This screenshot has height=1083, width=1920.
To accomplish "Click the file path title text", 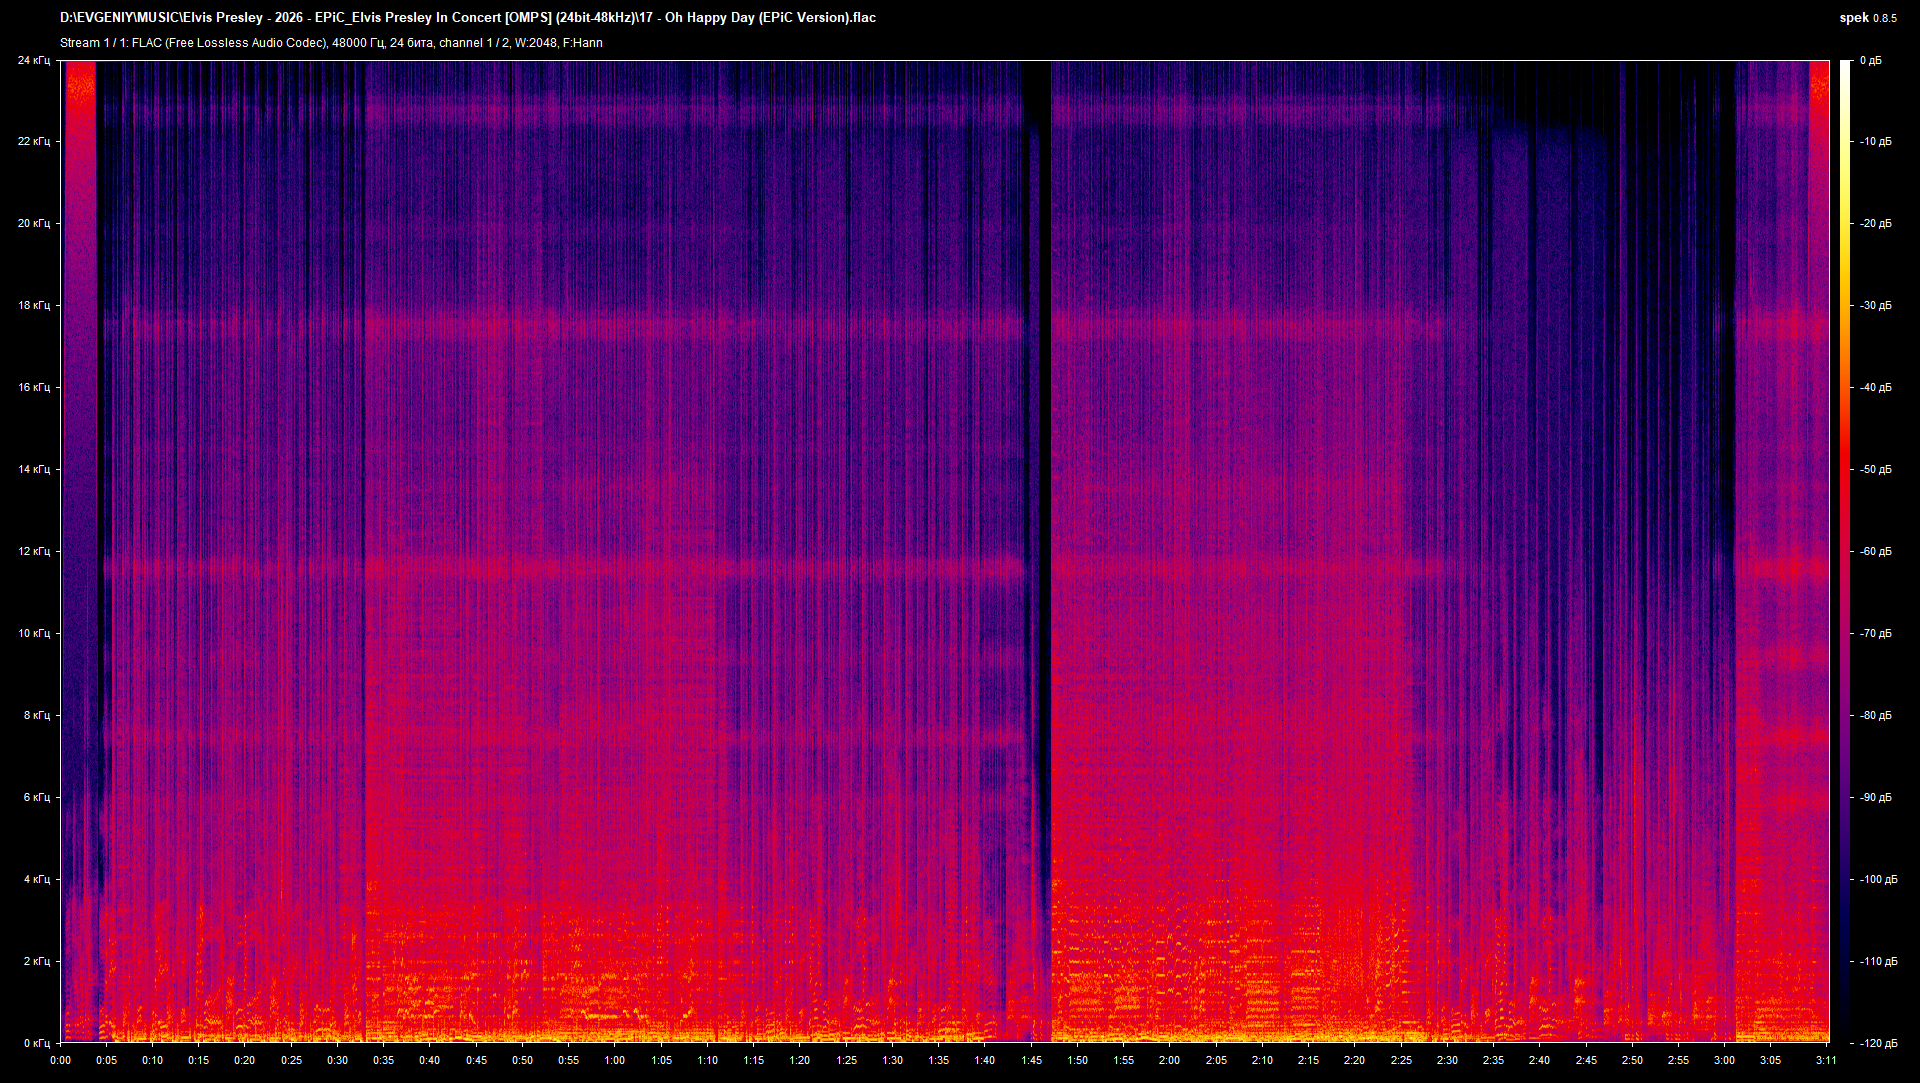I will click(468, 17).
